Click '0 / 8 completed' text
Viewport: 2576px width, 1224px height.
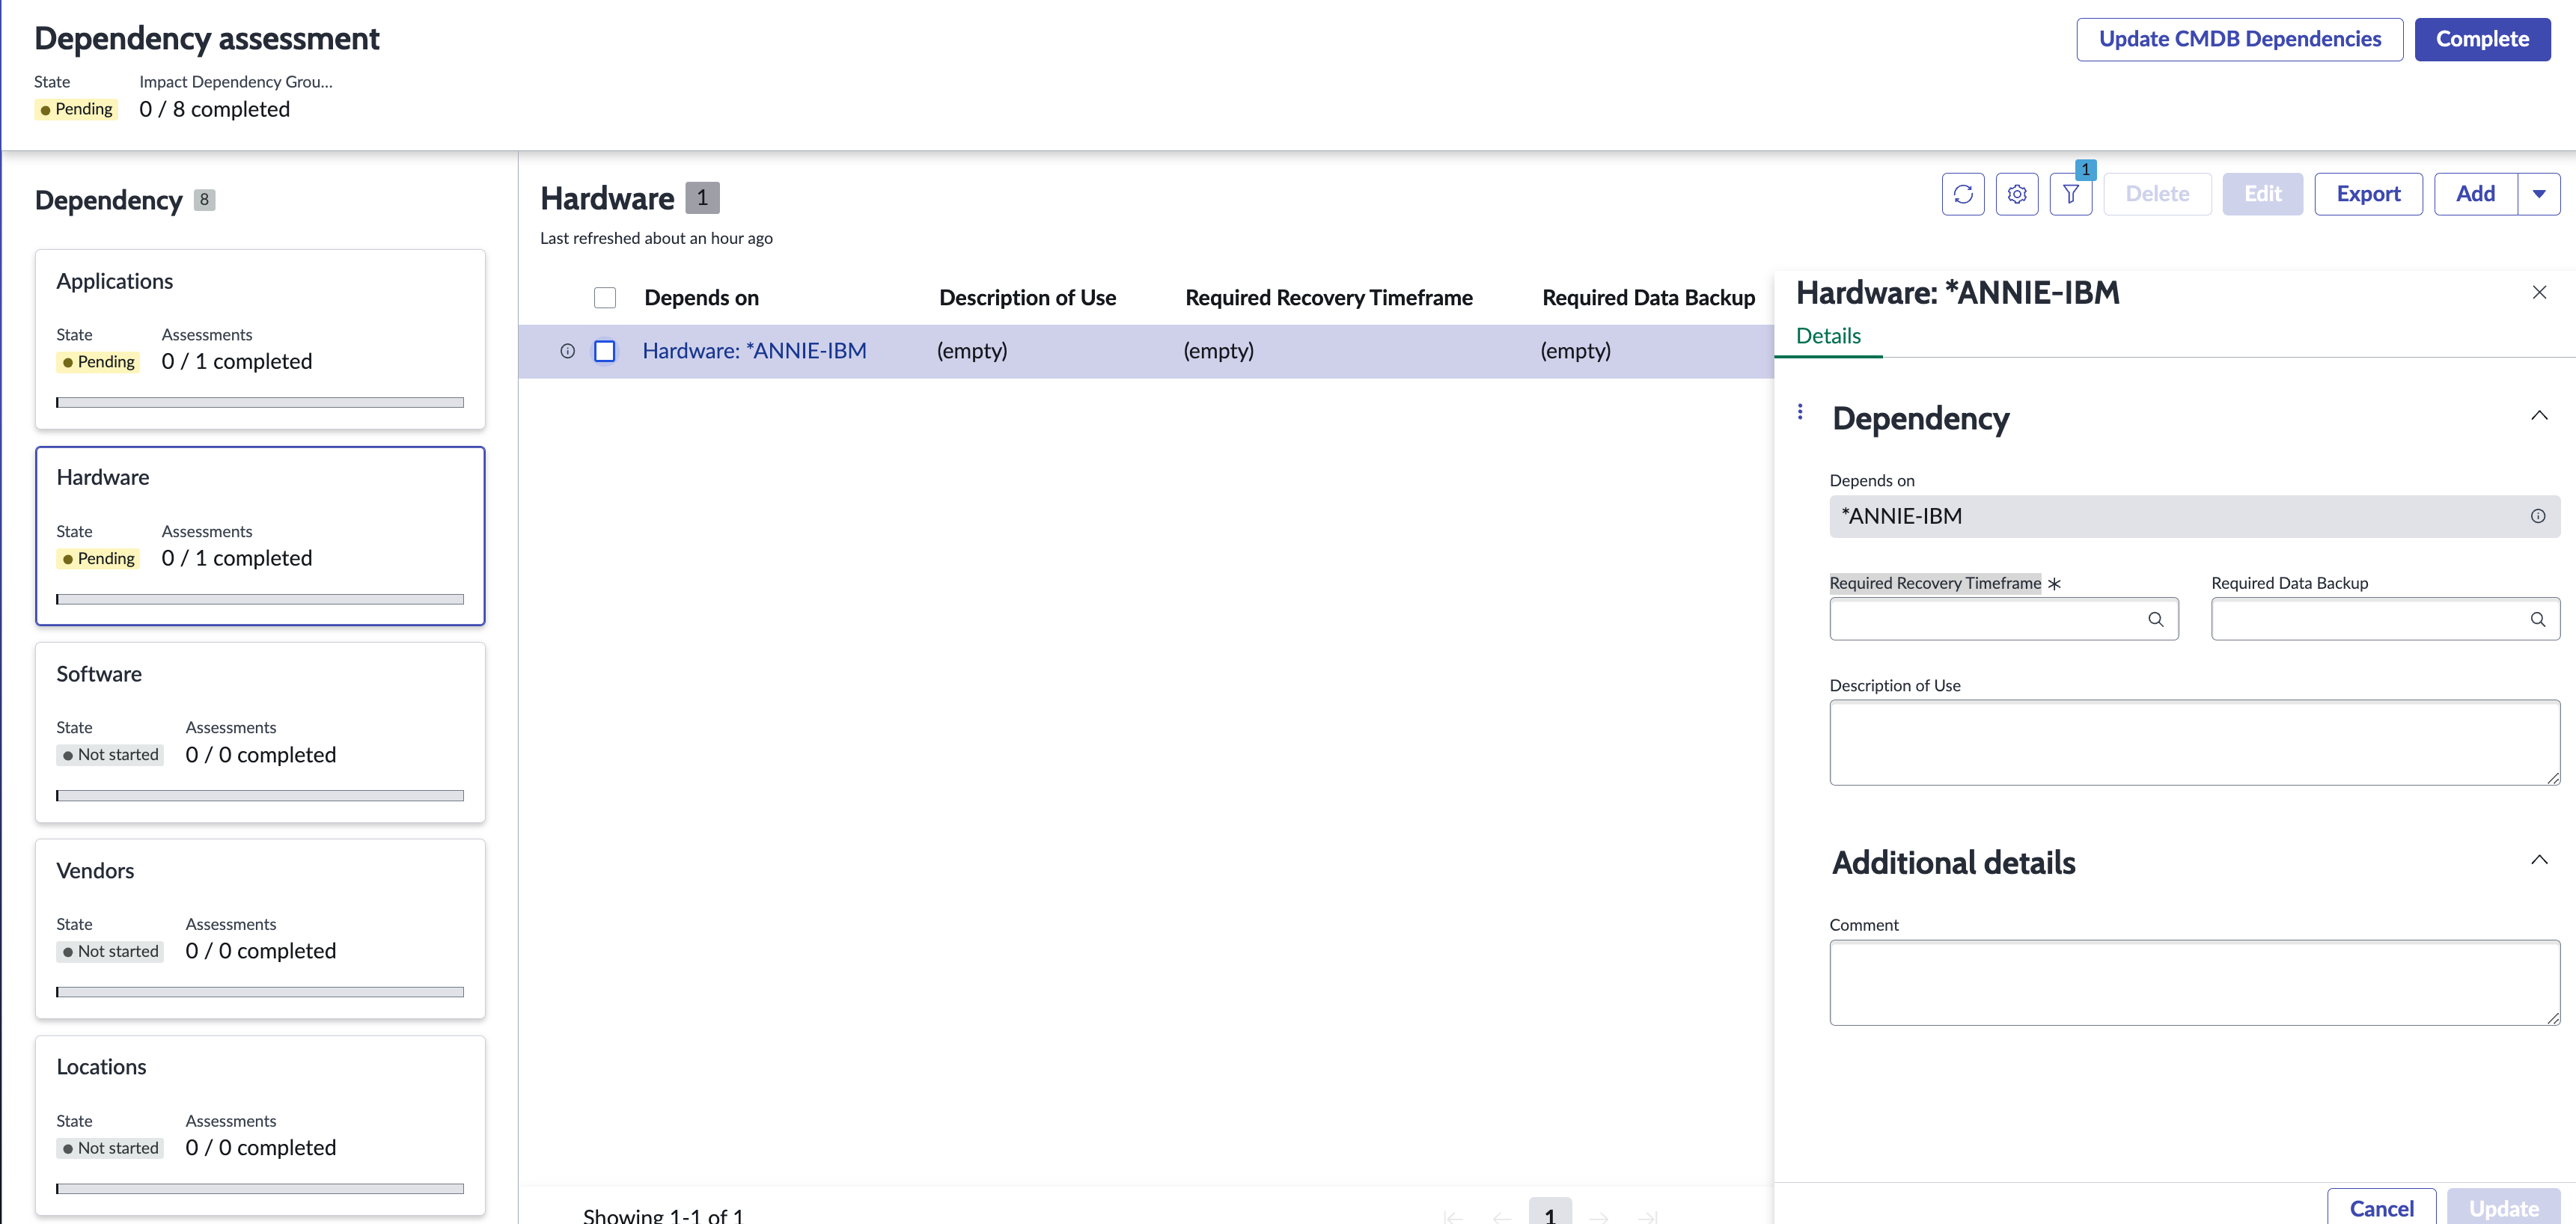coord(214,109)
